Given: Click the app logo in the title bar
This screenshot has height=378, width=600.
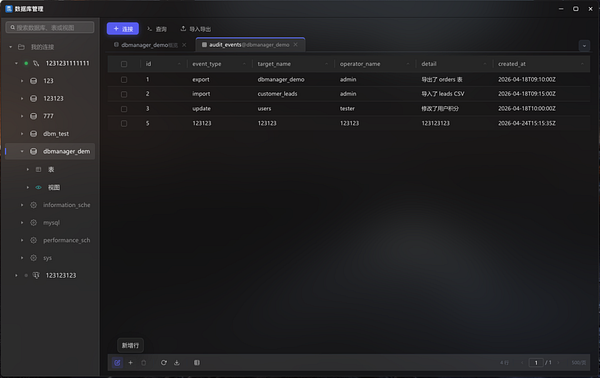Looking at the screenshot, I should tap(9, 8).
